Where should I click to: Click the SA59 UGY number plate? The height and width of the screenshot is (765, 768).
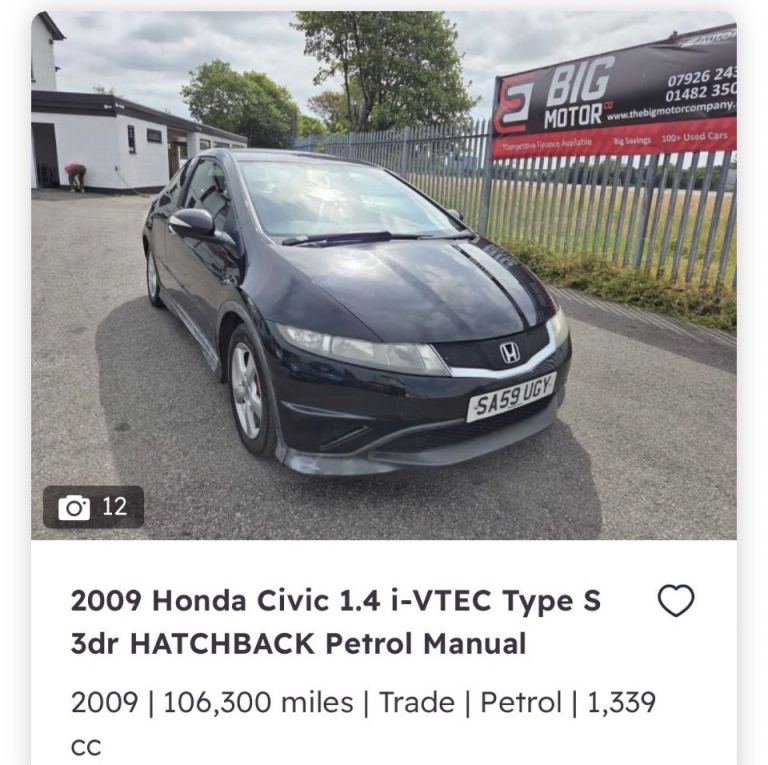[511, 397]
